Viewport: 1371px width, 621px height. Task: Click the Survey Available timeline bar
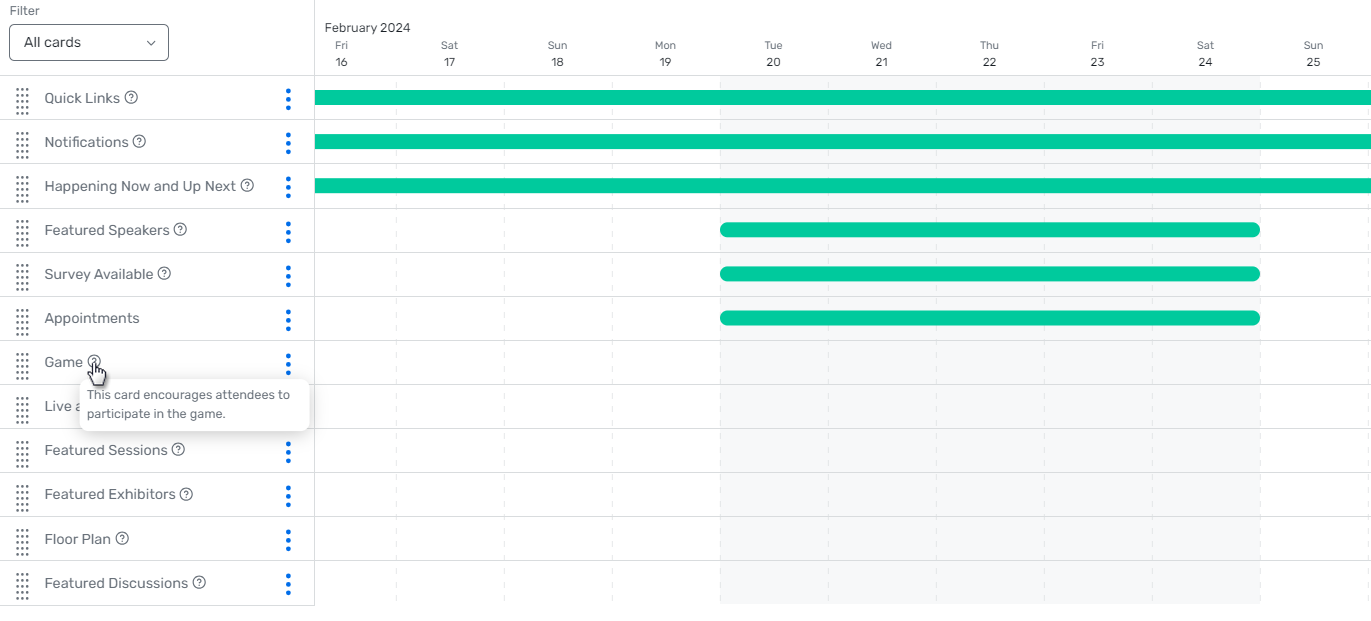(989, 273)
